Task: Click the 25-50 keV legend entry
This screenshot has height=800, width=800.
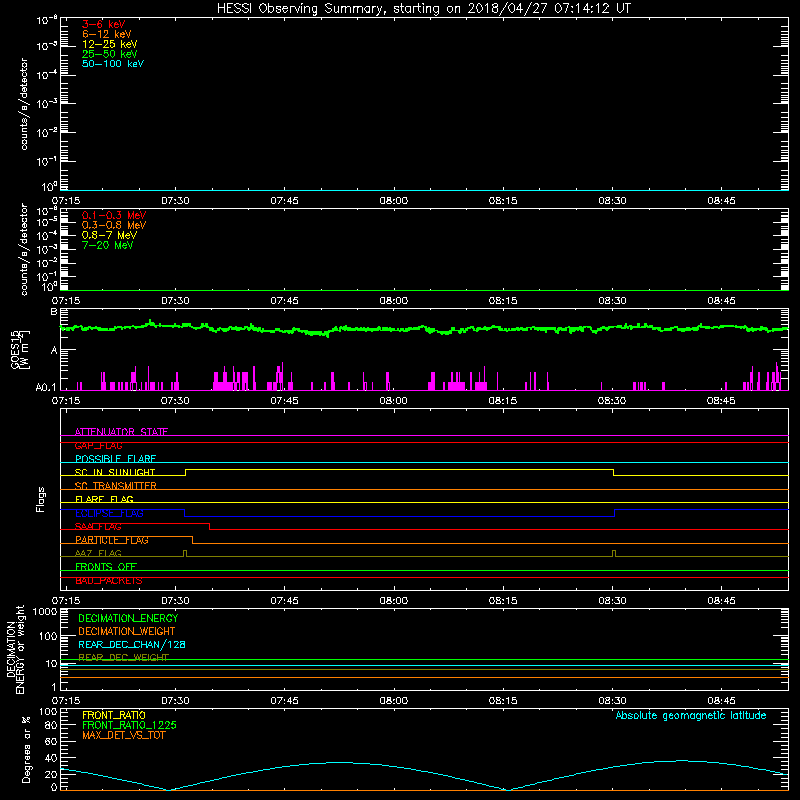Action: click(110, 54)
